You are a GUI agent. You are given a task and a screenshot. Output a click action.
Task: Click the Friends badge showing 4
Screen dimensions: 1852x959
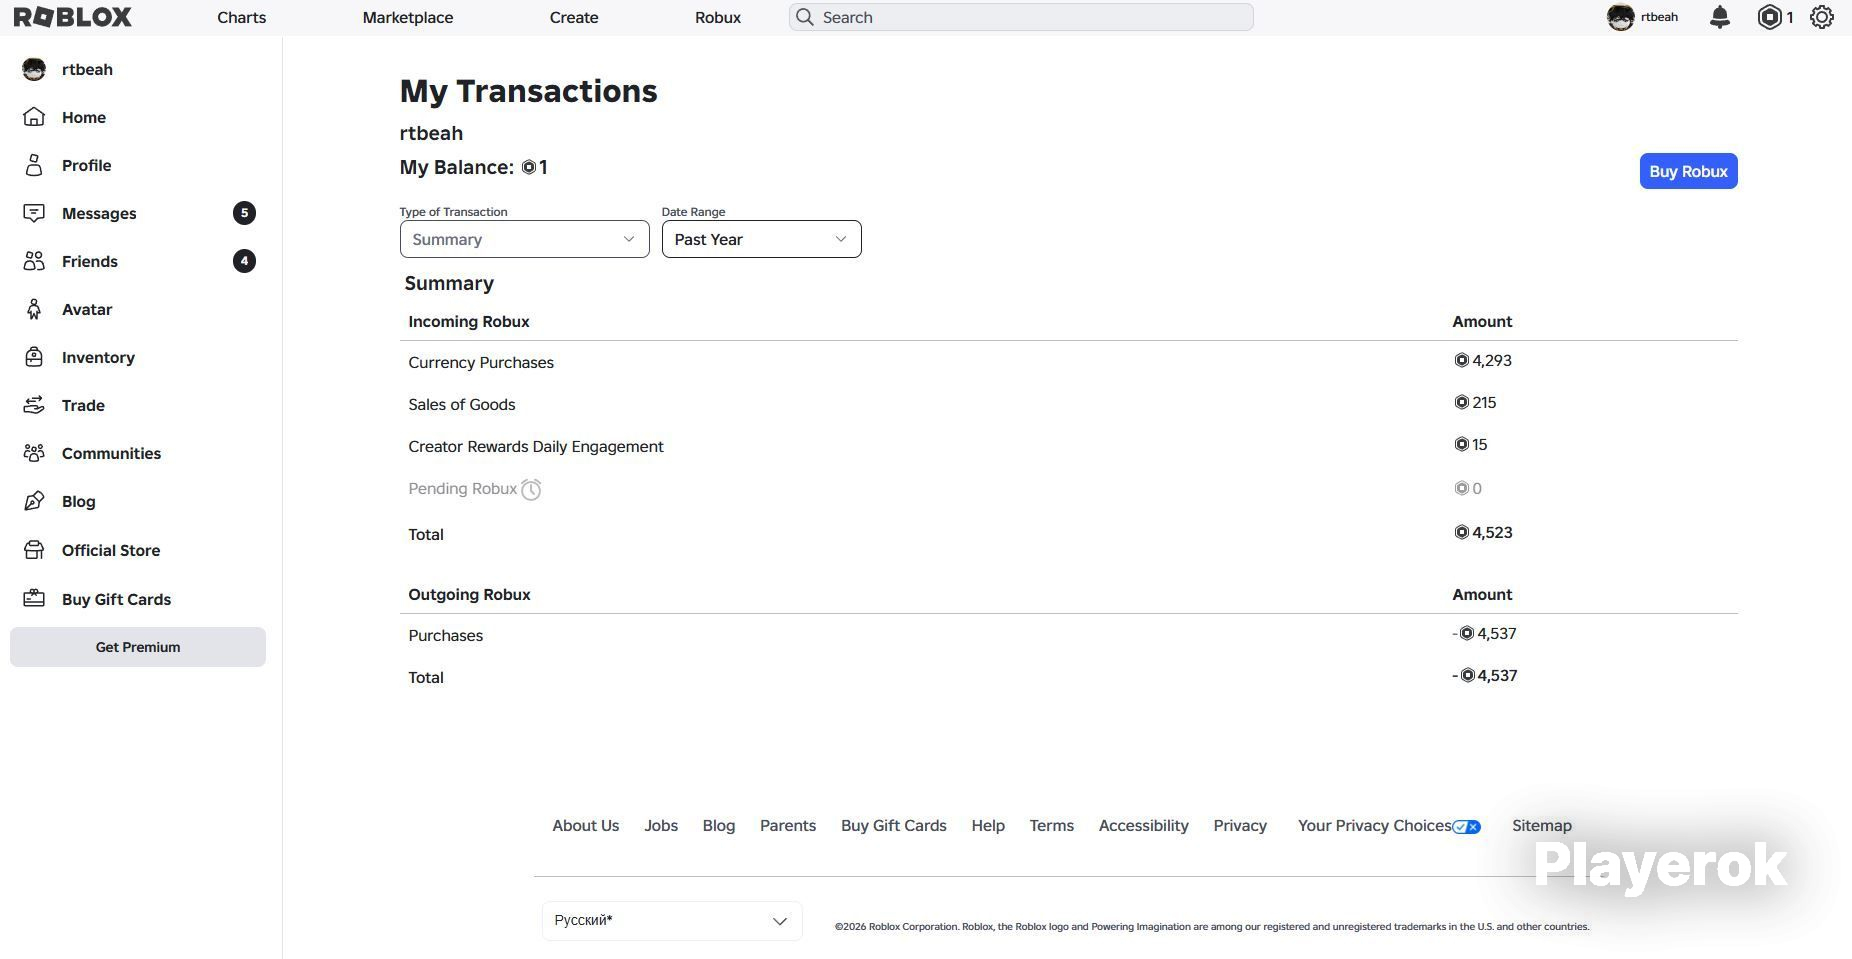pos(244,261)
